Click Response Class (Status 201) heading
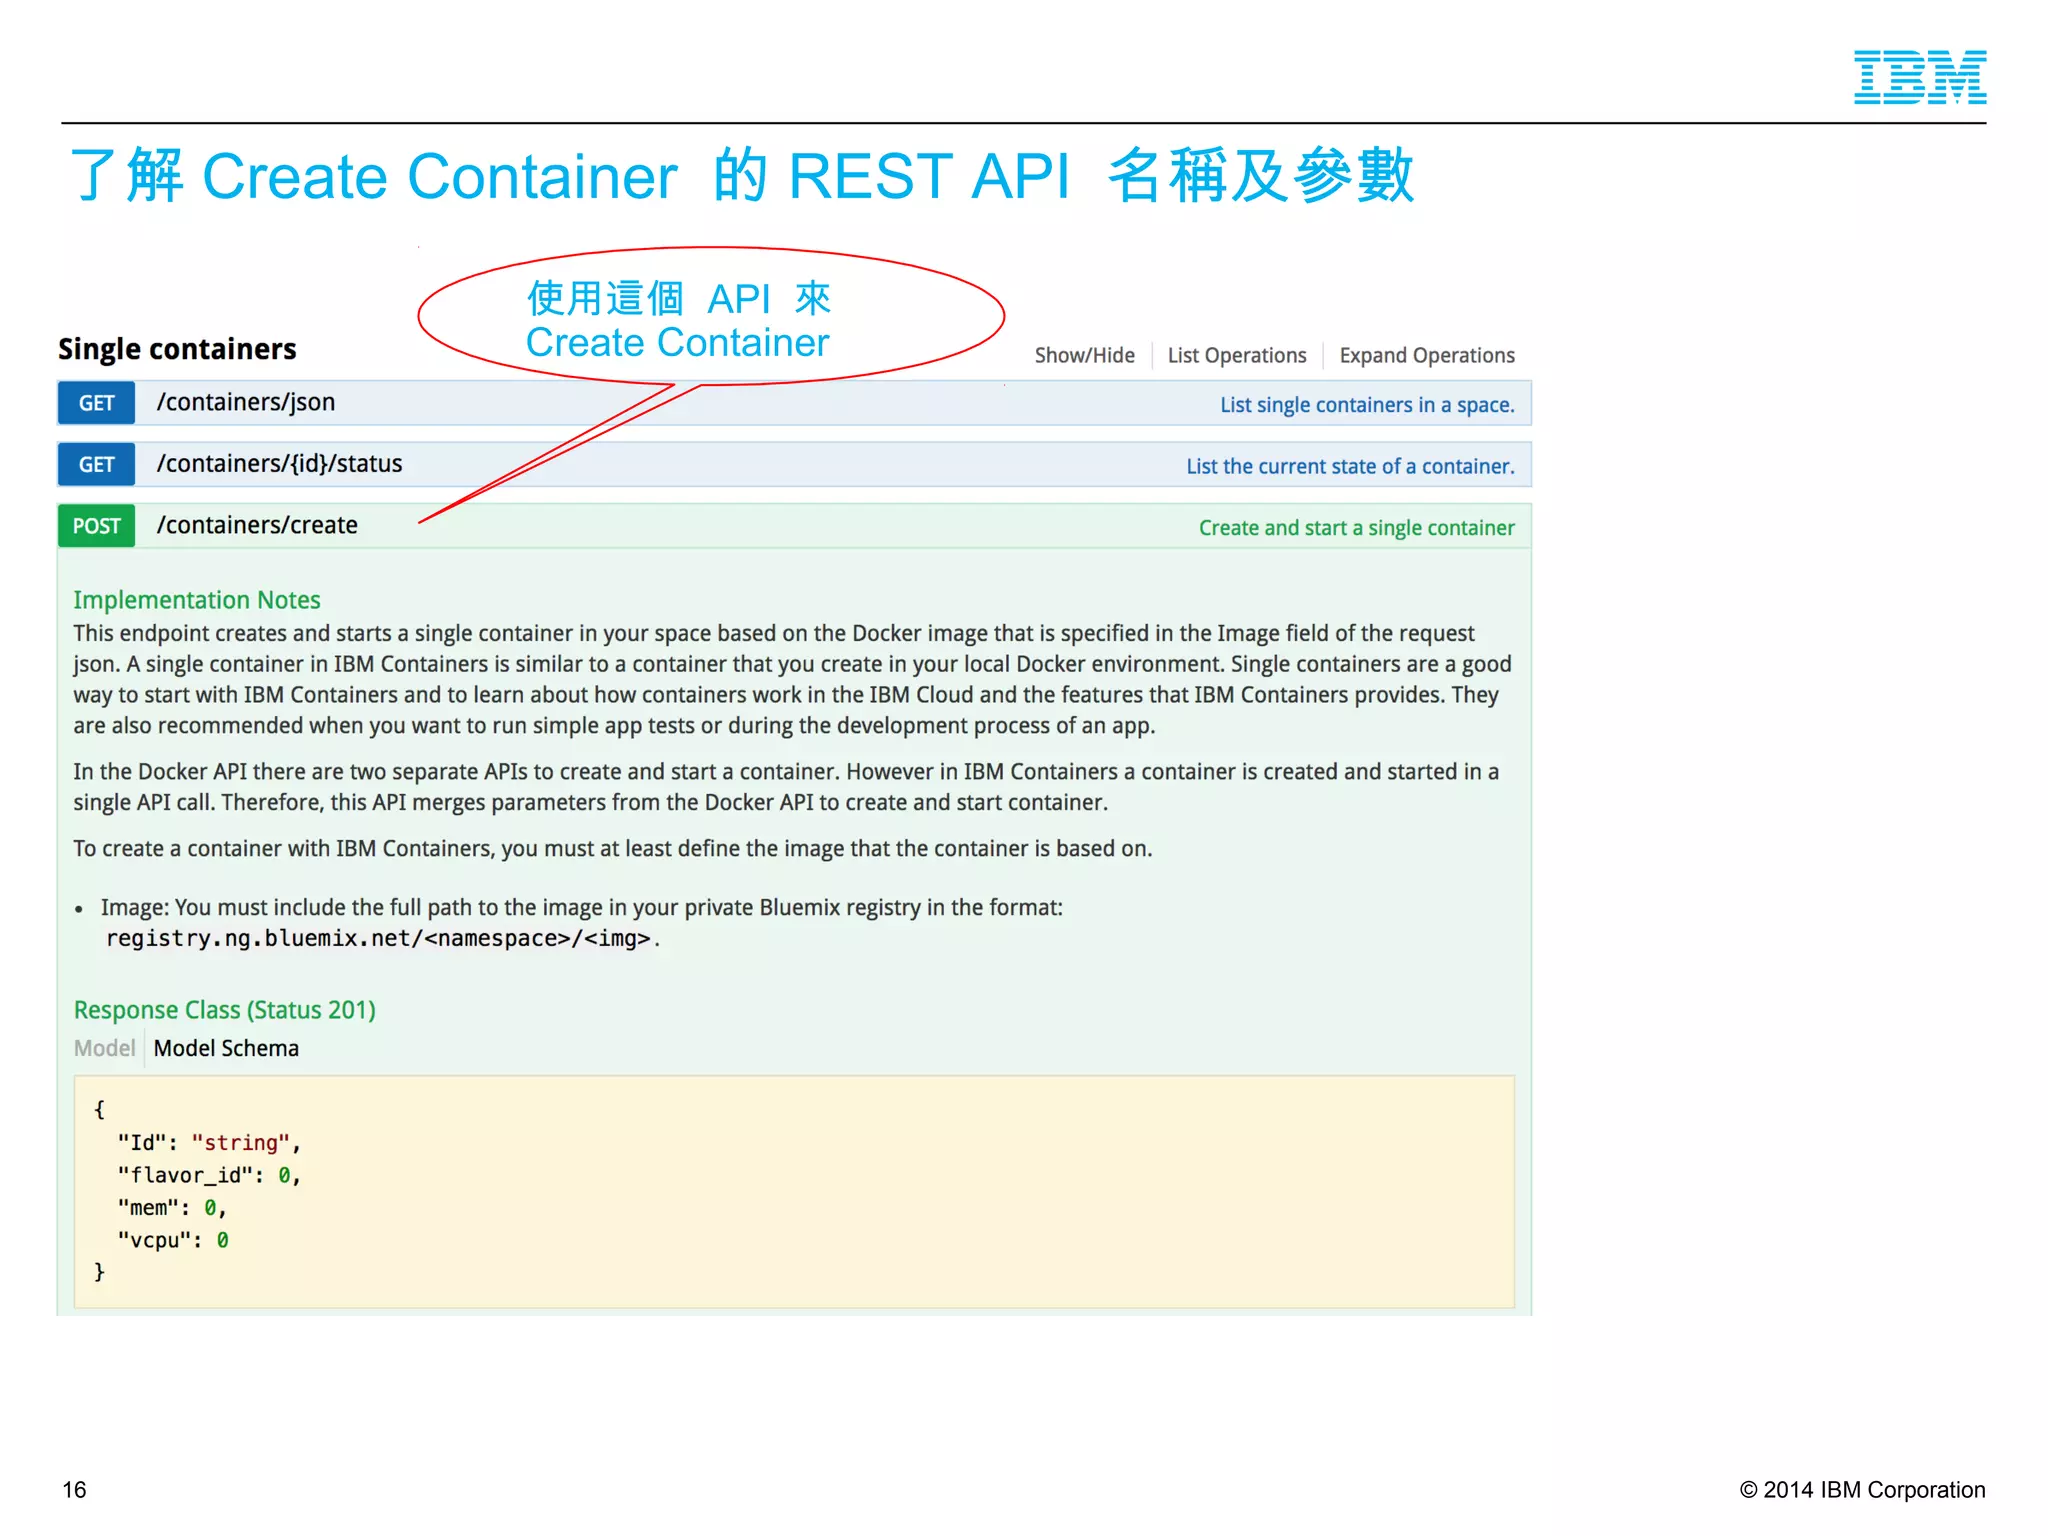The image size is (2048, 1536). pyautogui.click(x=225, y=1010)
